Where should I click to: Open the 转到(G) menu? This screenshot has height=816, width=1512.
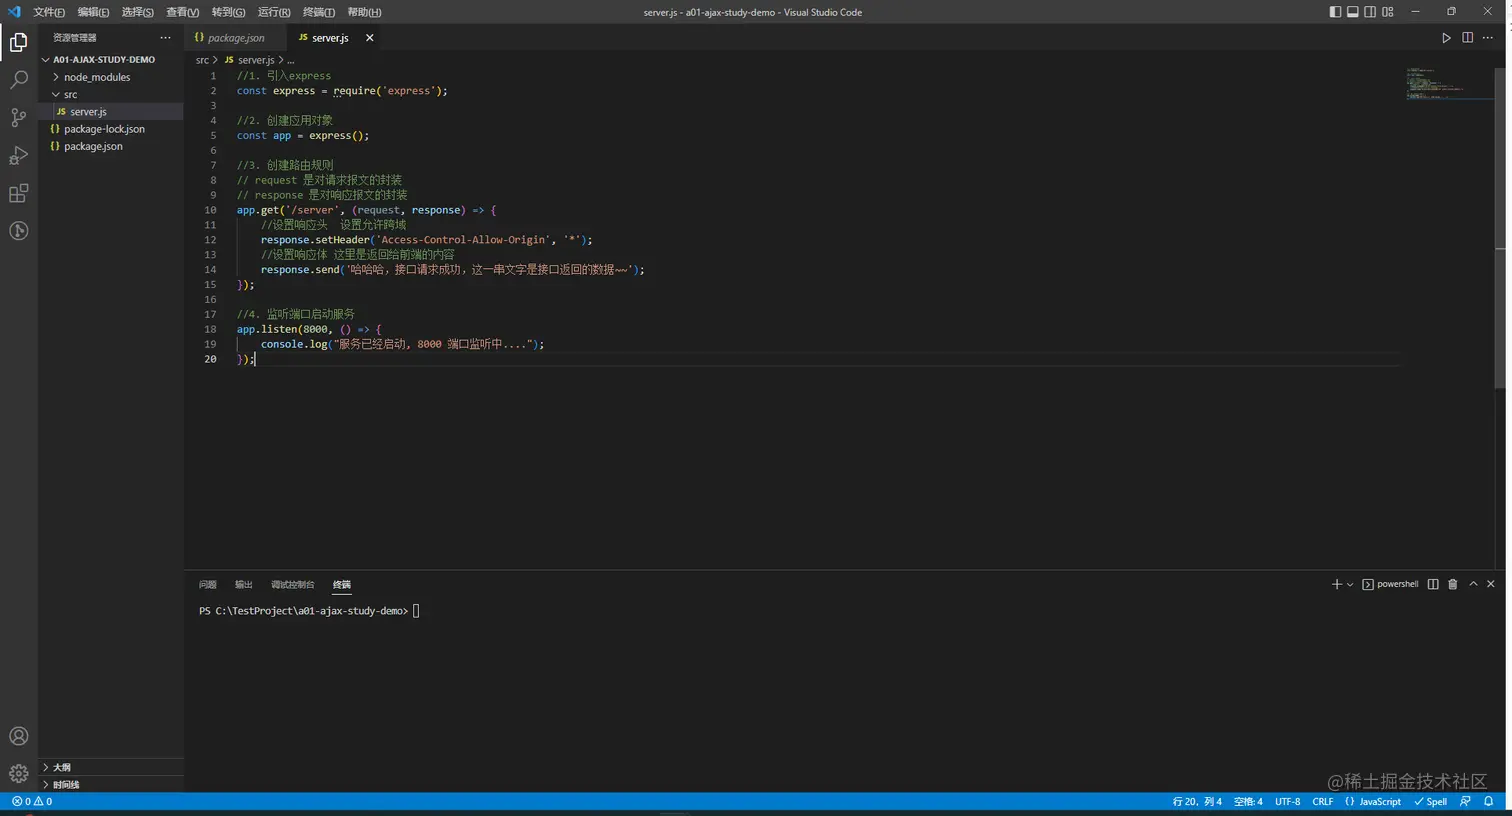(228, 12)
